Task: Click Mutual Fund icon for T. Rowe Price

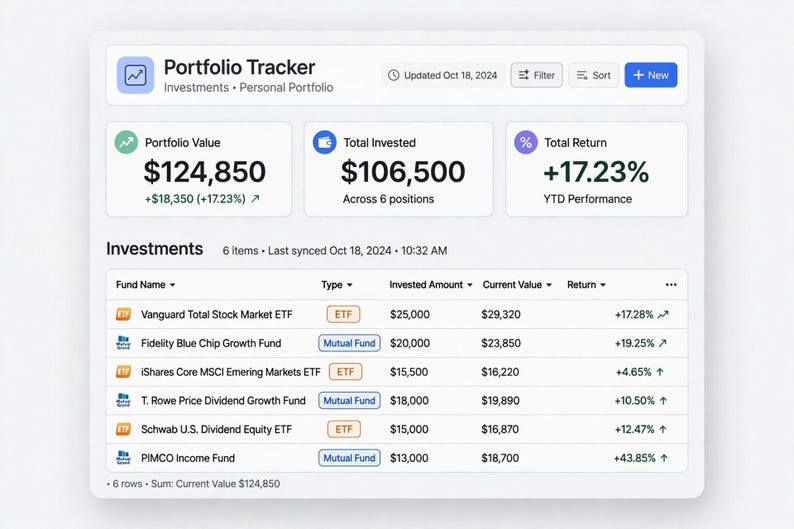Action: pos(123,400)
